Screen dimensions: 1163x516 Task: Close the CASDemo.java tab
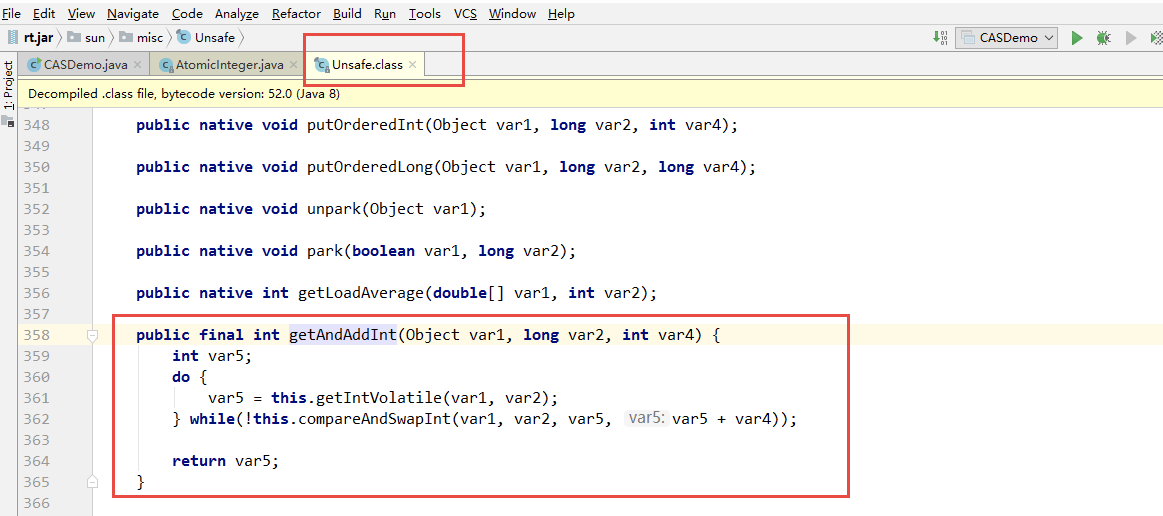(137, 65)
